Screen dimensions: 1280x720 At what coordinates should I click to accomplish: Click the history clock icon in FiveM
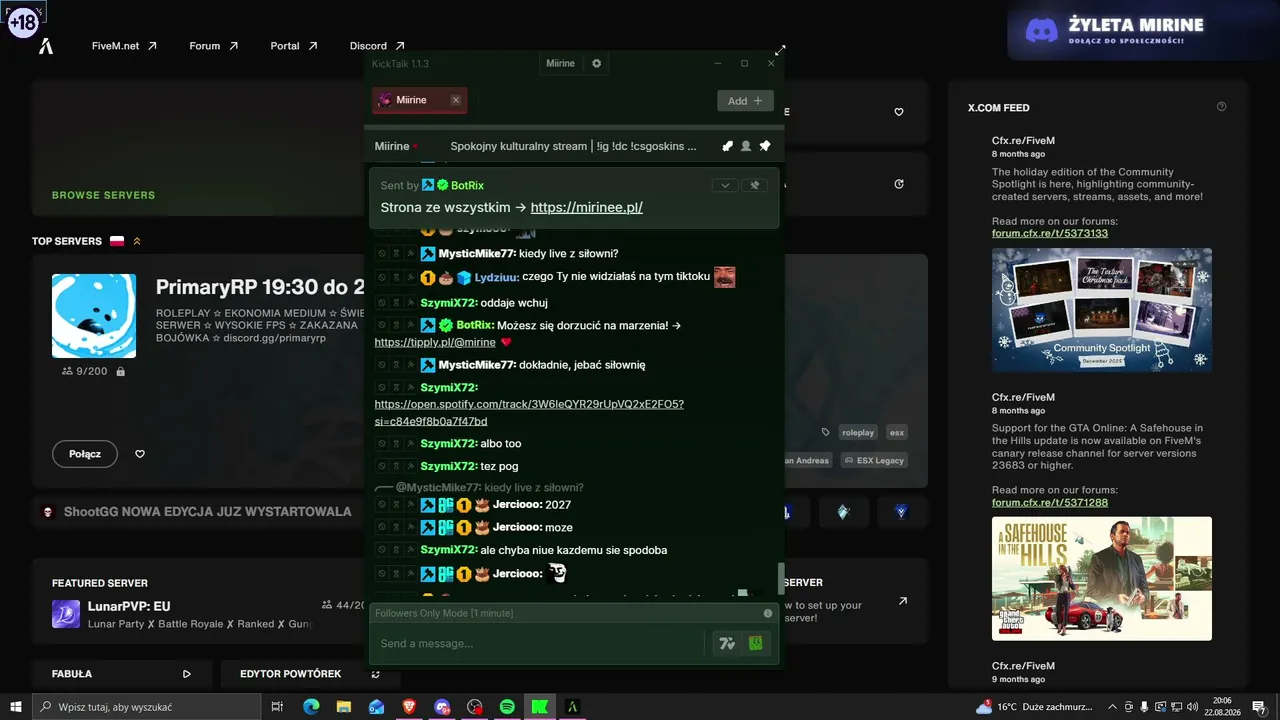coord(899,184)
